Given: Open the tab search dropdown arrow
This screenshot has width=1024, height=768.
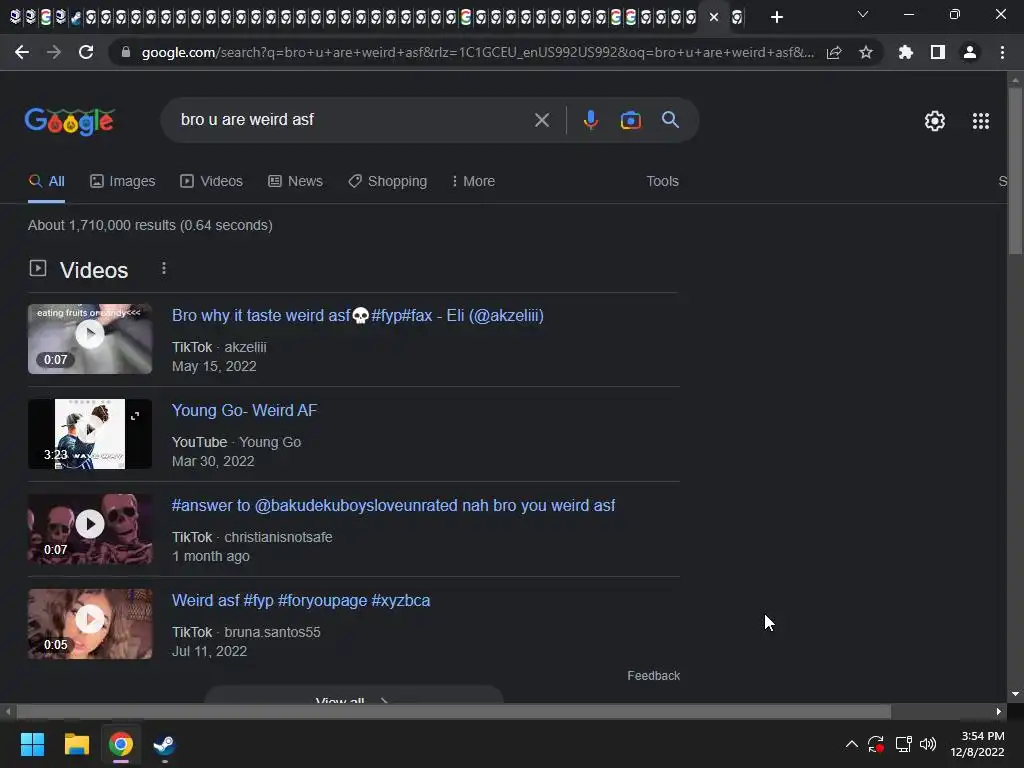Looking at the screenshot, I should pyautogui.click(x=863, y=14).
